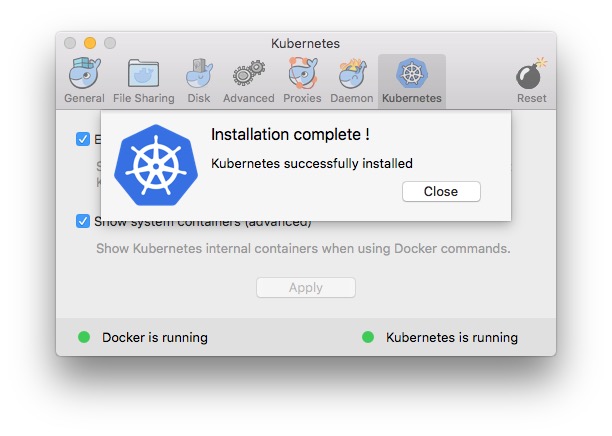This screenshot has height=436, width=612.
Task: Click the red window close button
Action: click(x=70, y=43)
